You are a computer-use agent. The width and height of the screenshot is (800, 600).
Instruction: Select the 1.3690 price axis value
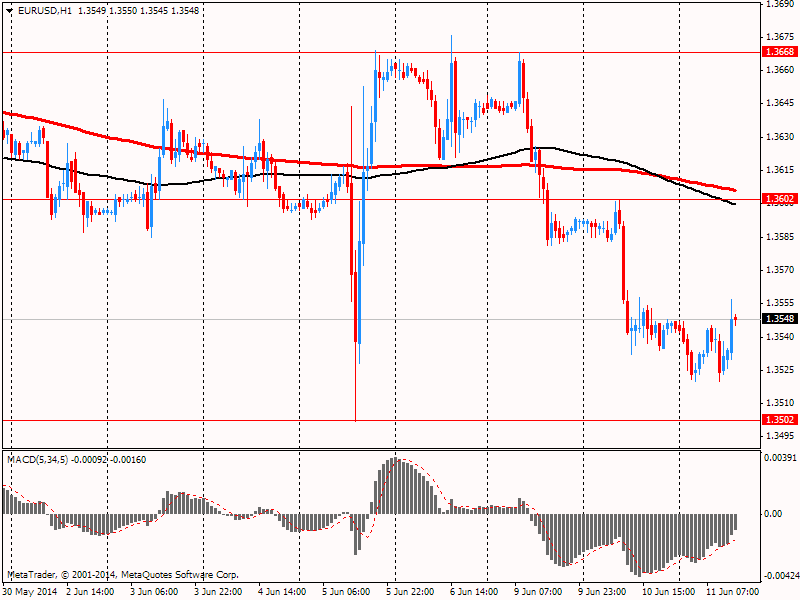click(780, 4)
